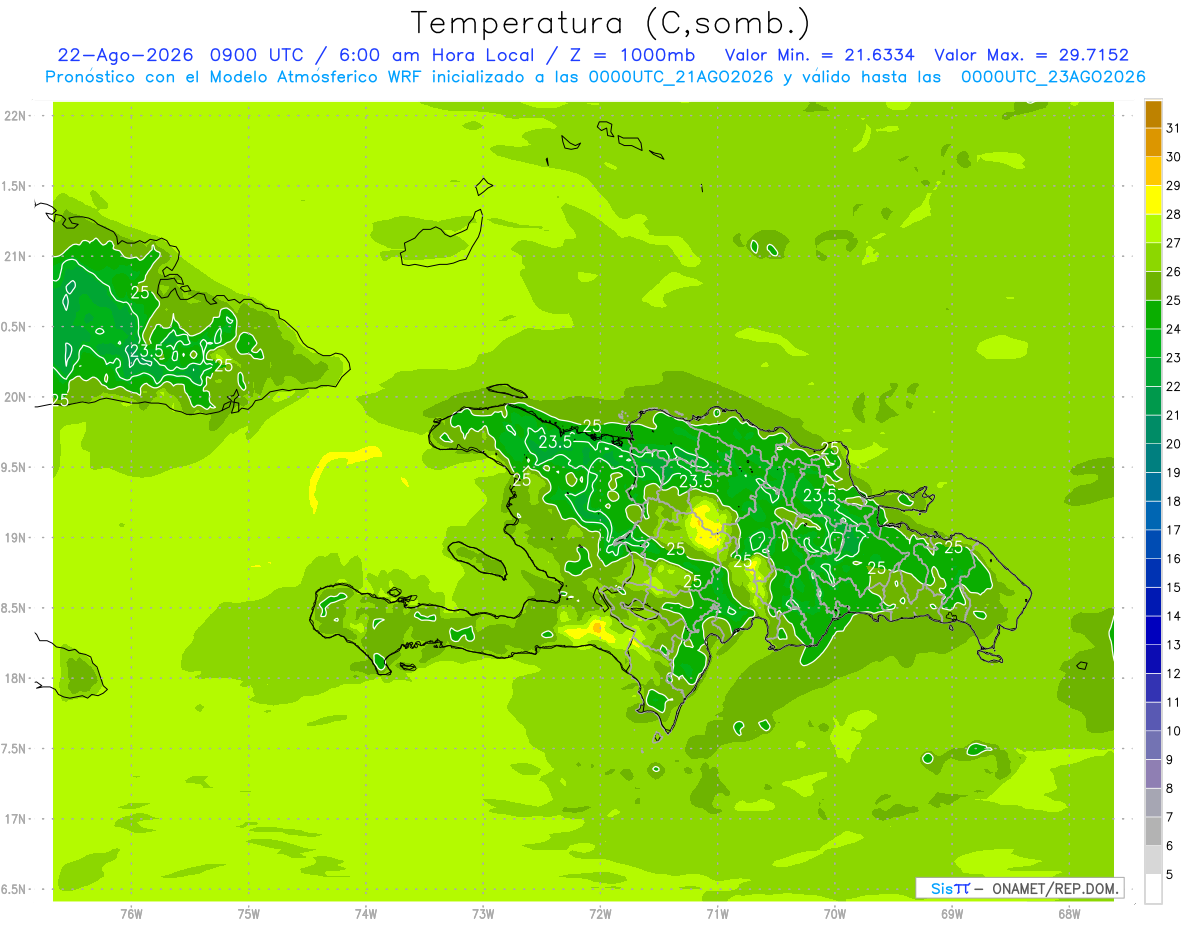This screenshot has height=927, width=1200.
Task: Select the forecast date "22-Ago-2026"
Action: pos(125,55)
